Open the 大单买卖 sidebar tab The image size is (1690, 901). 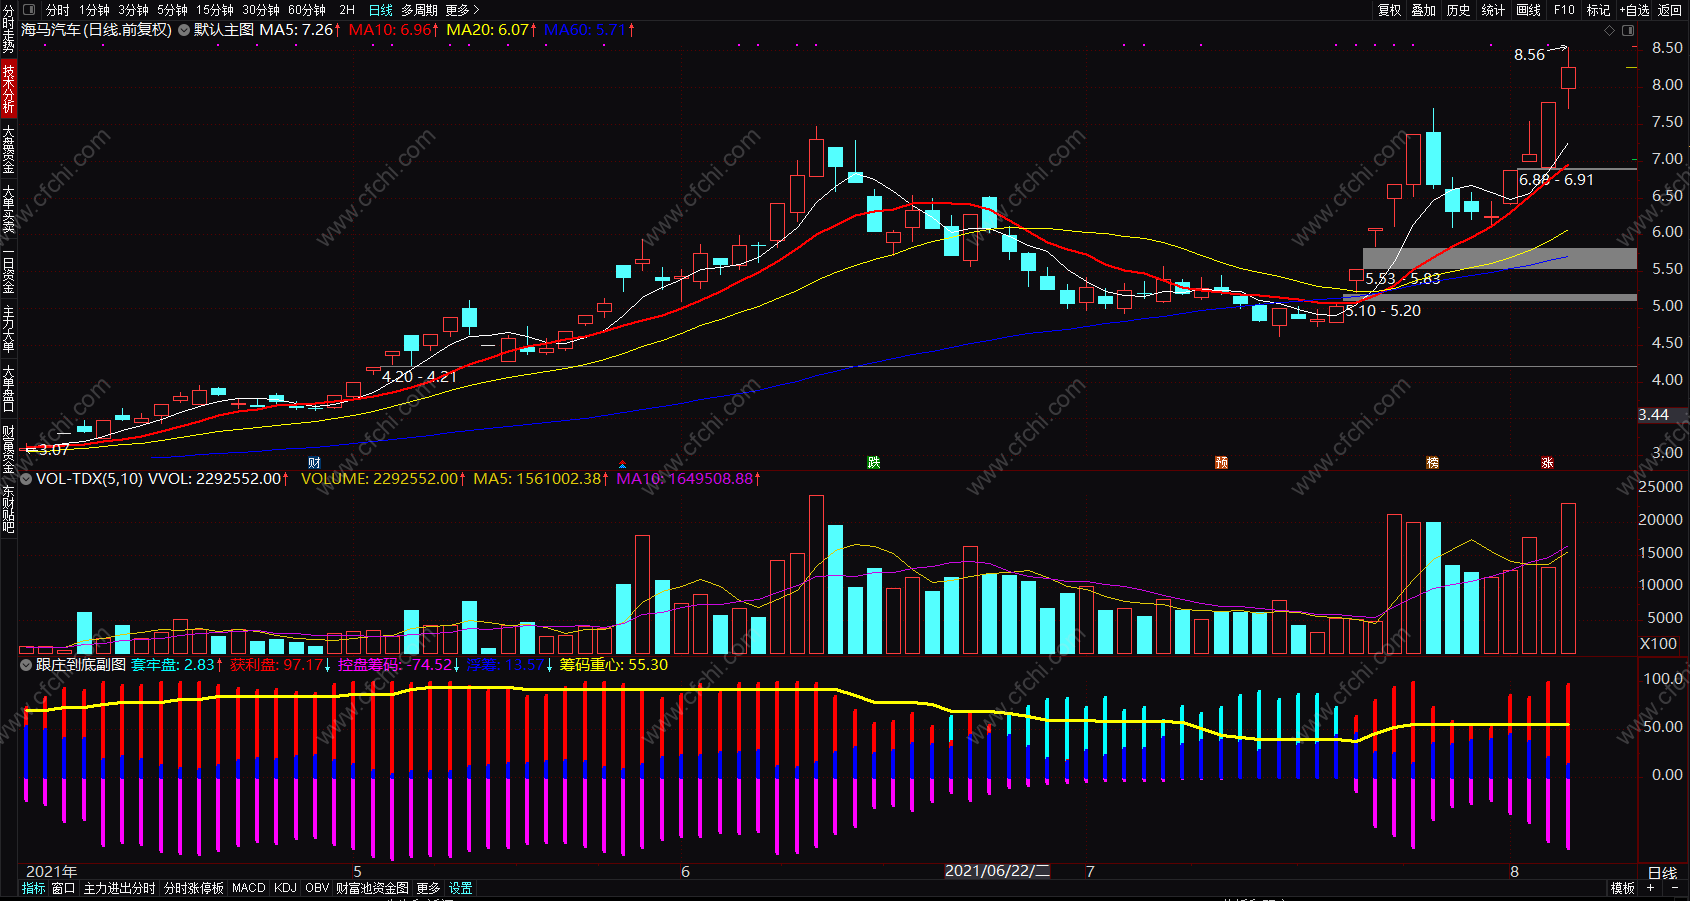click(x=8, y=208)
